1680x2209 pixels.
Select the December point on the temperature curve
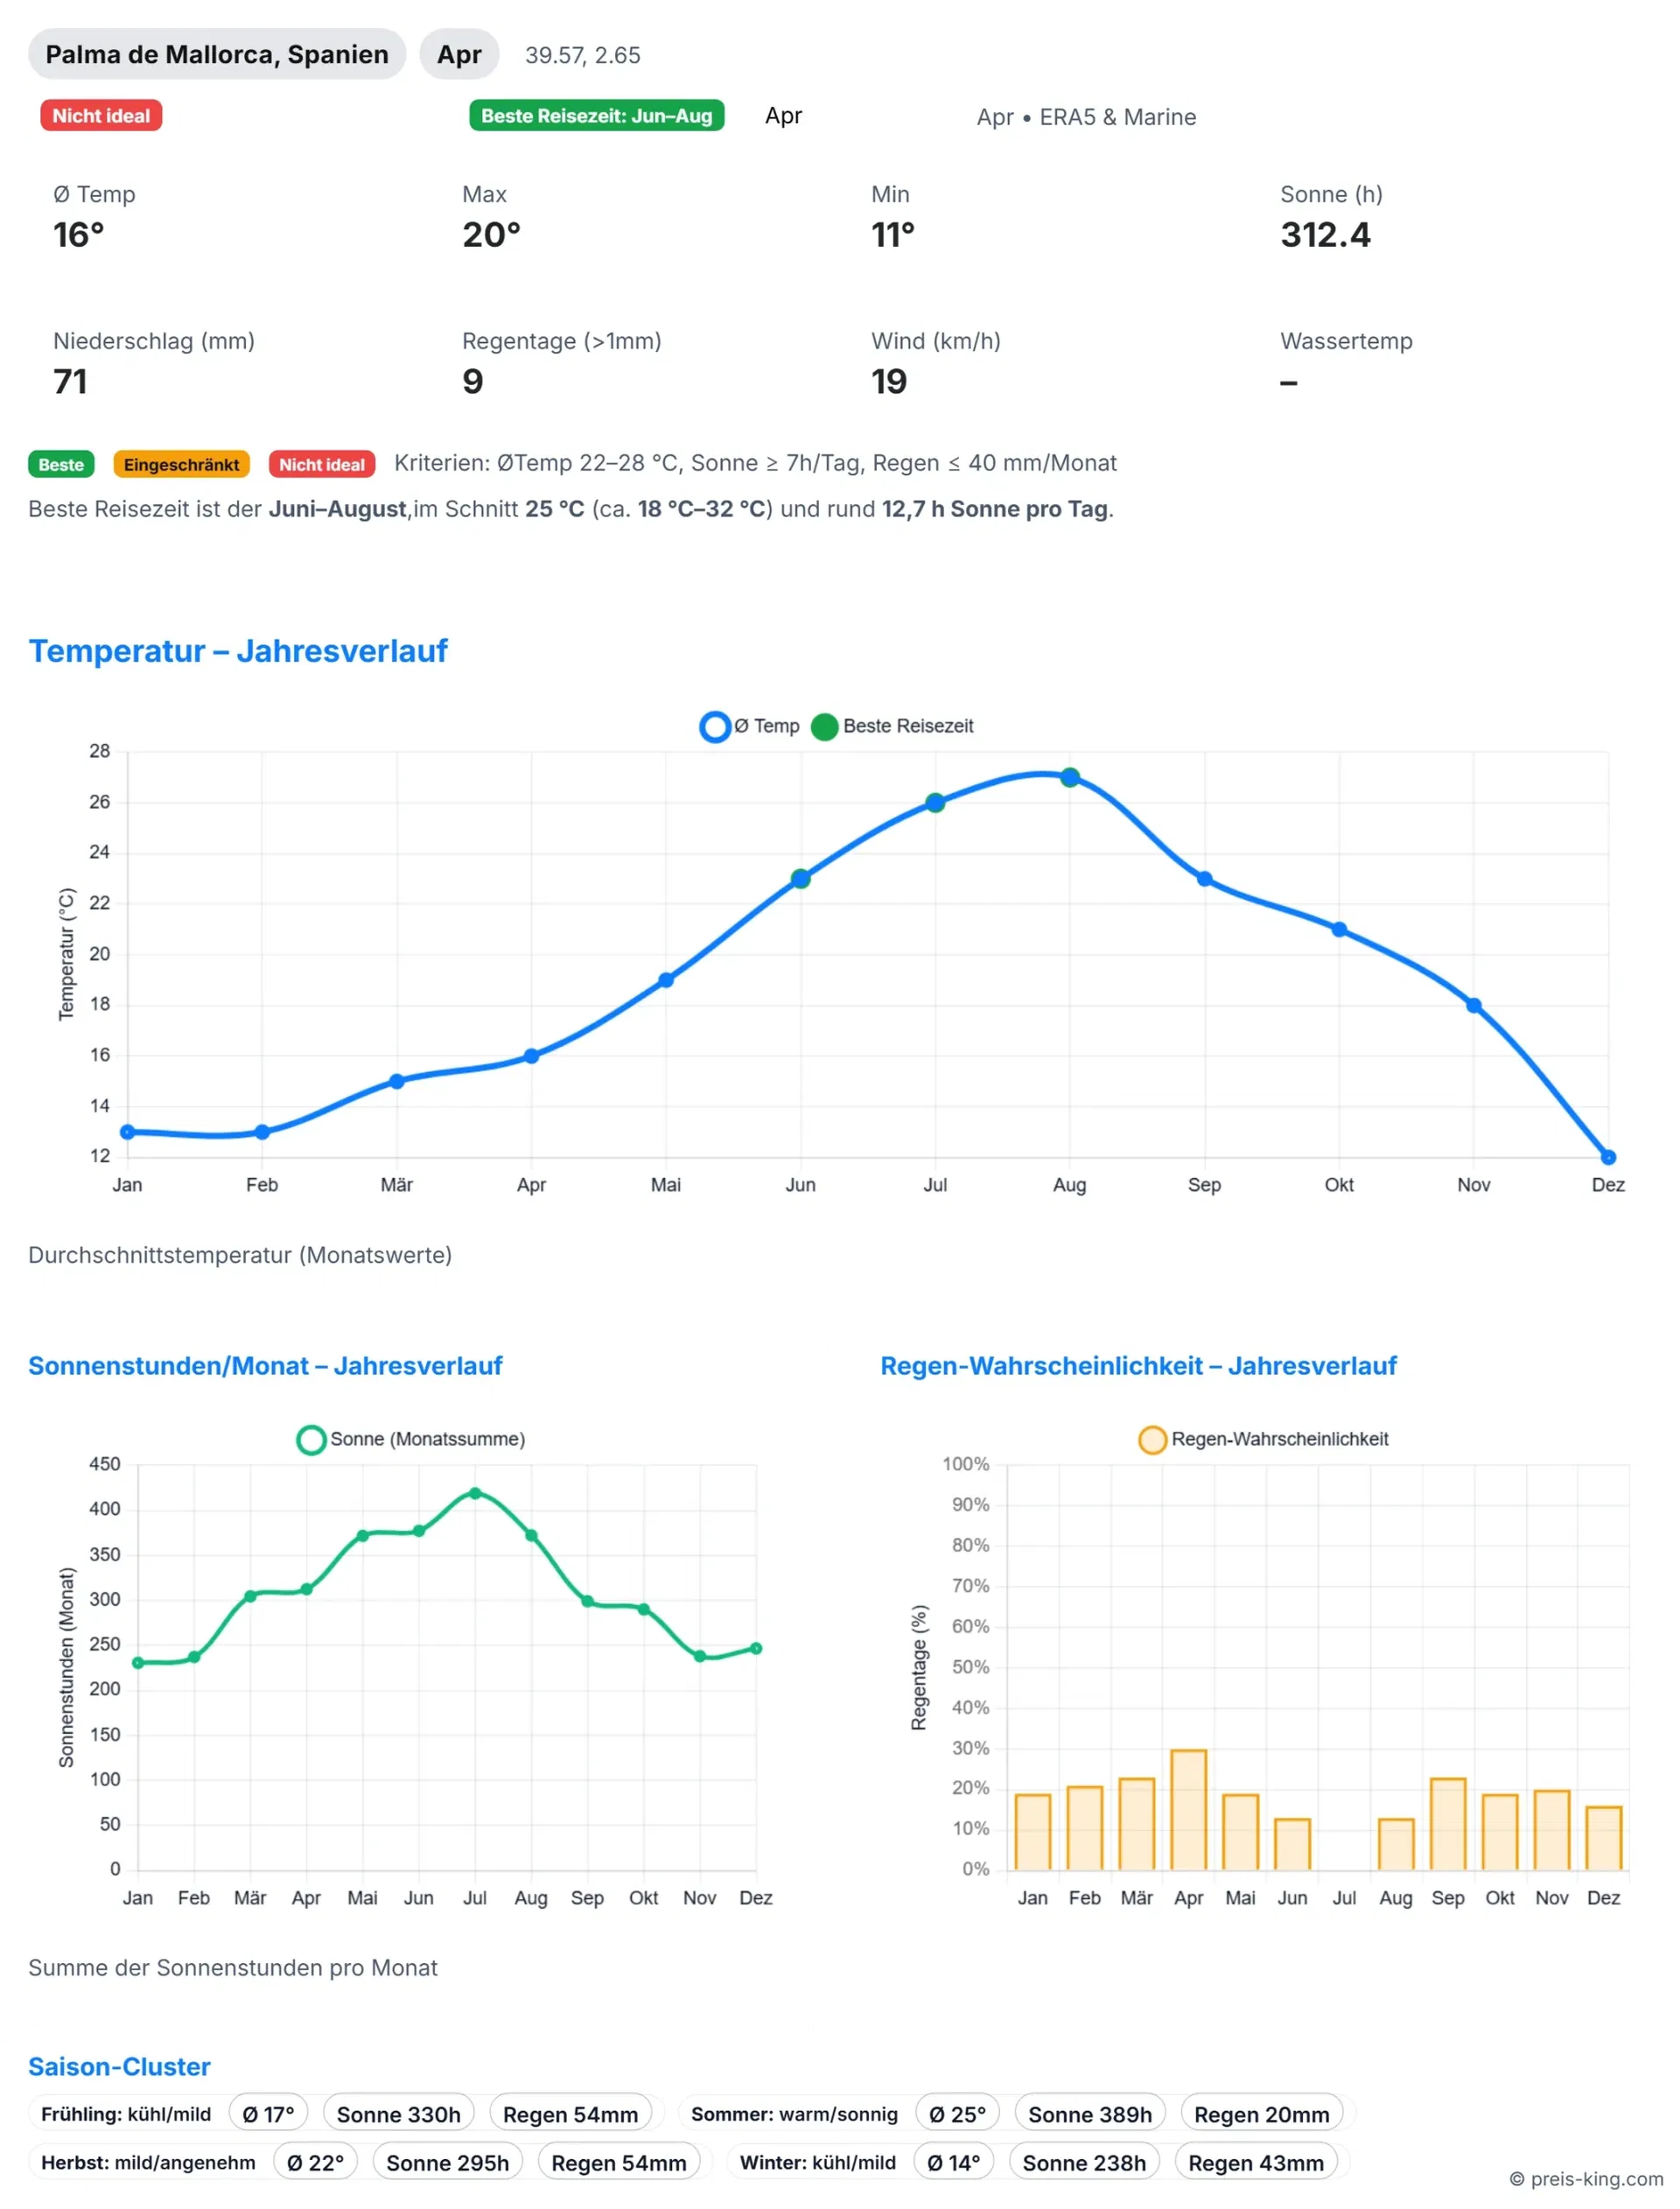click(x=1608, y=1157)
